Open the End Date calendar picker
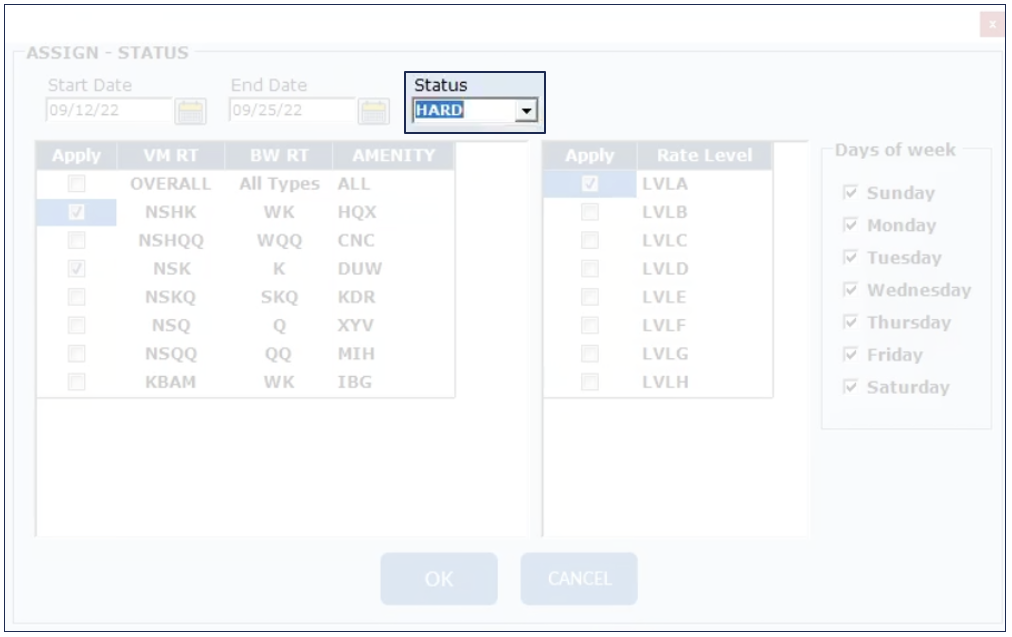Viewport: 1012px width, 637px height. [x=374, y=111]
